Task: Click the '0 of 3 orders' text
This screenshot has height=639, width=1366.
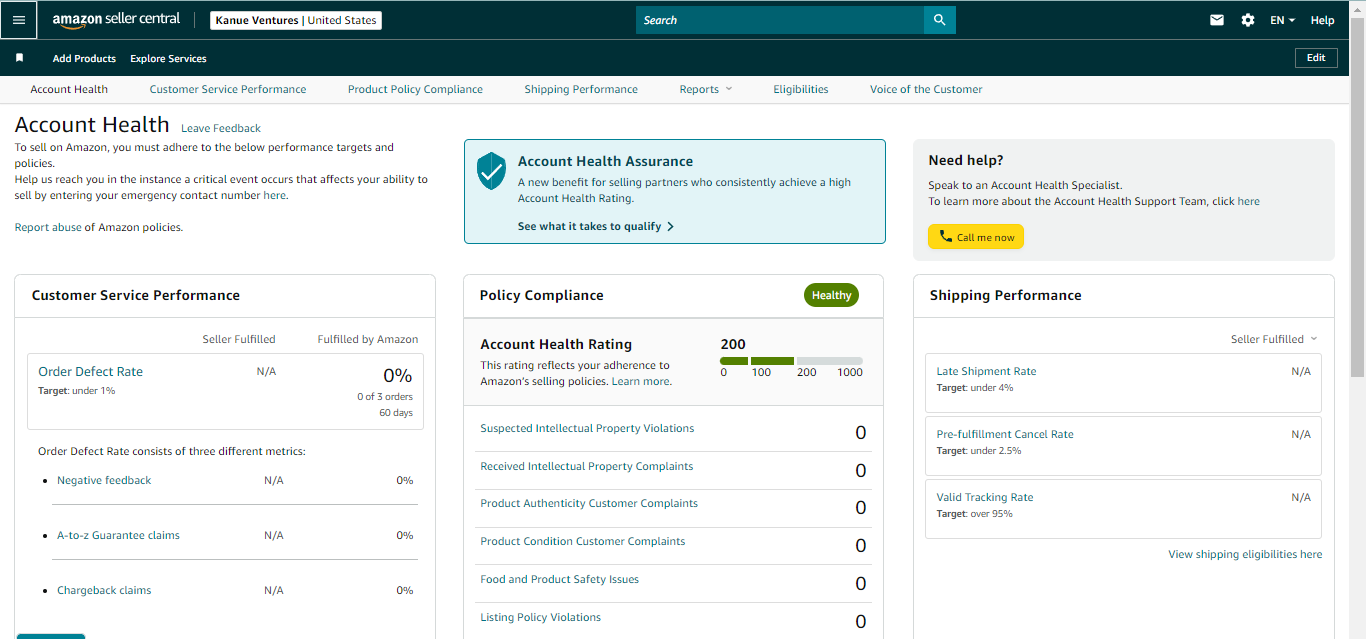Action: click(385, 397)
